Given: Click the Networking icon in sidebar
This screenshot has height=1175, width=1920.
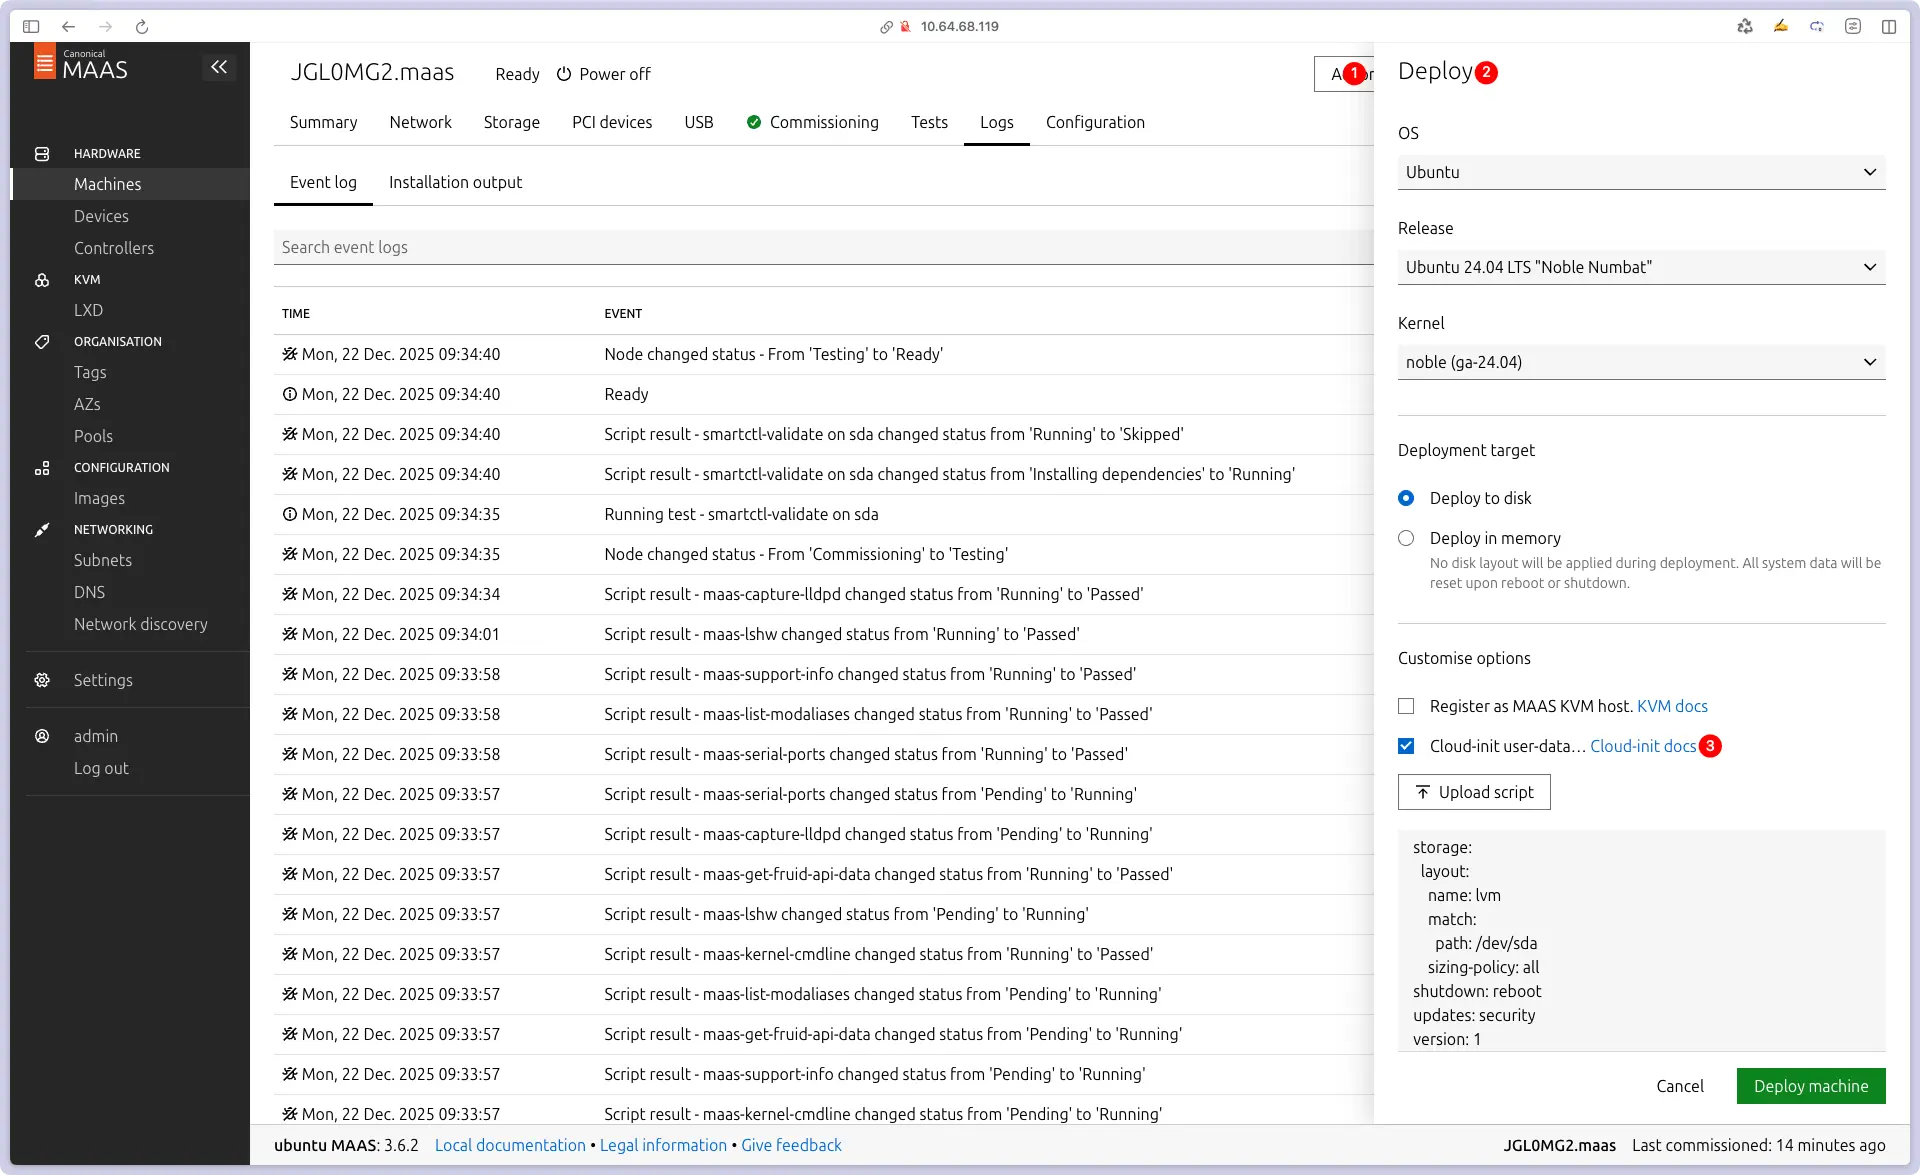Looking at the screenshot, I should pyautogui.click(x=42, y=530).
